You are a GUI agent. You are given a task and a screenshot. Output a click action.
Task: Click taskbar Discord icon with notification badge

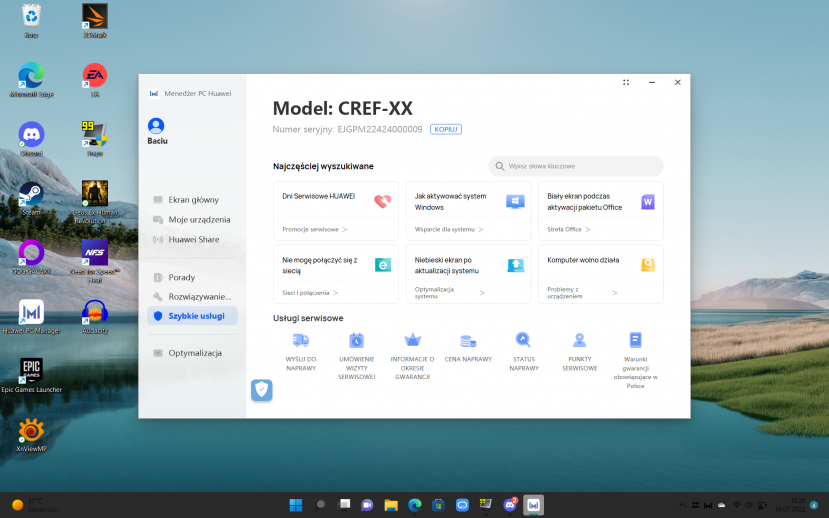click(510, 505)
